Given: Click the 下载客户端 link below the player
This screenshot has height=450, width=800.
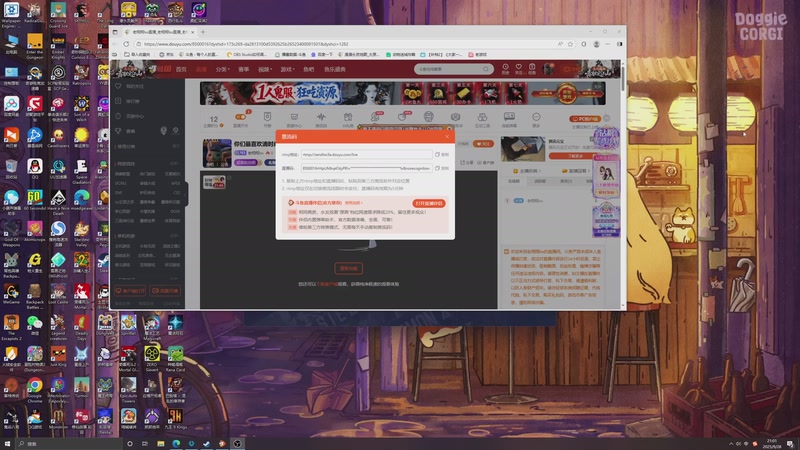Looking at the screenshot, I should tap(328, 284).
